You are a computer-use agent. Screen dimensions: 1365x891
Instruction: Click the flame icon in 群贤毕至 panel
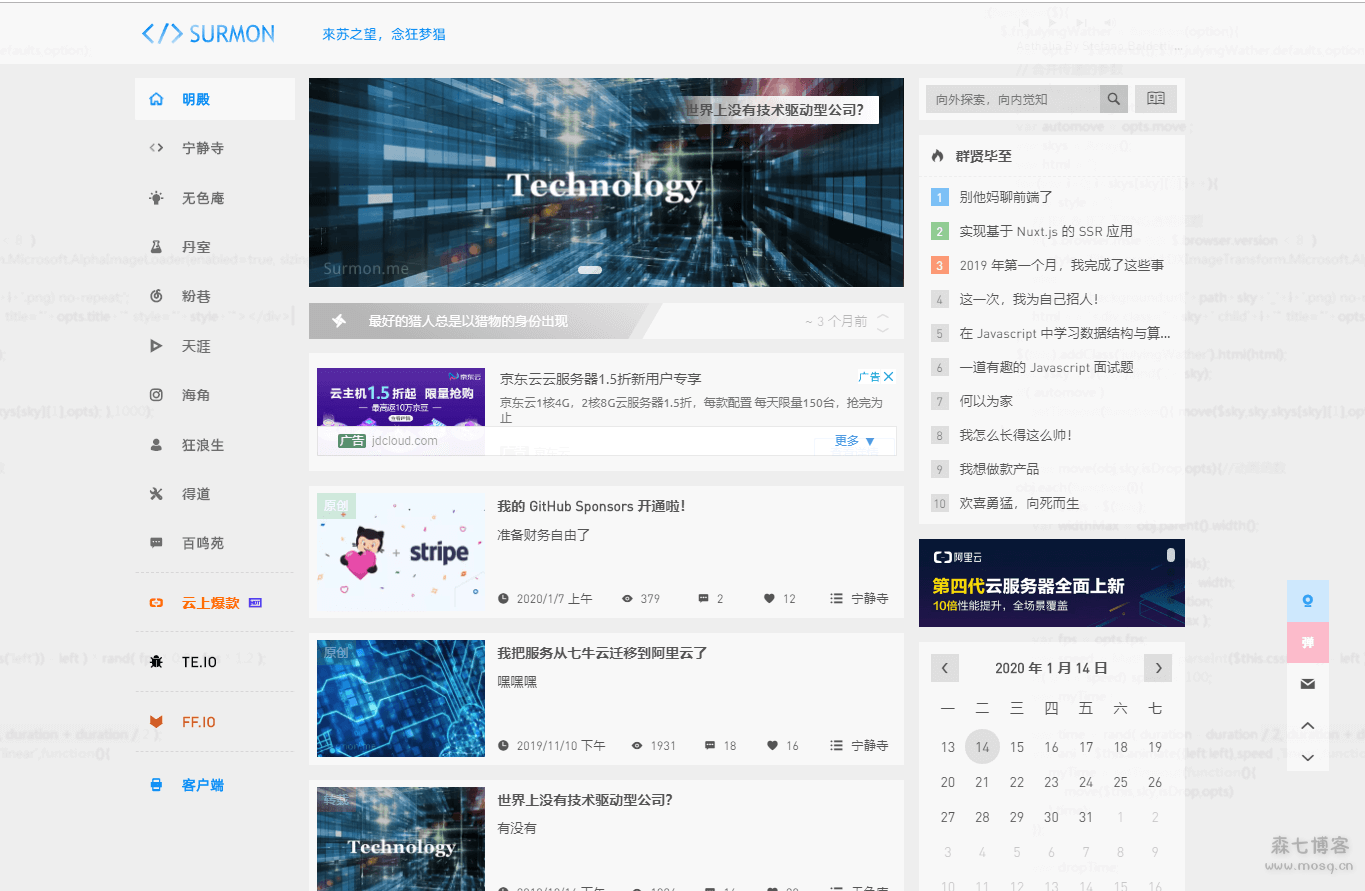(x=939, y=156)
